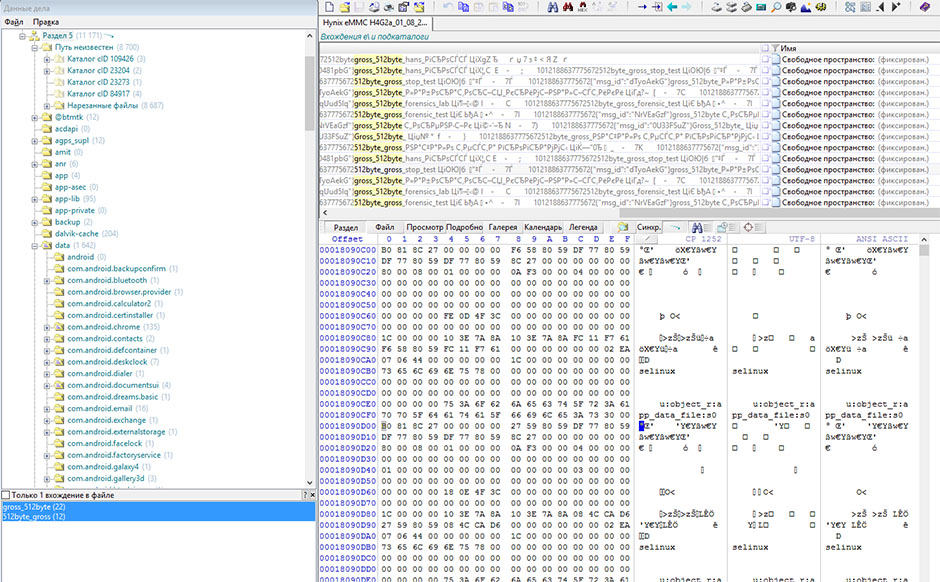Tick the checkbox of the first listing row
Image resolution: width=940 pixels, height=582 pixels.
(765, 61)
